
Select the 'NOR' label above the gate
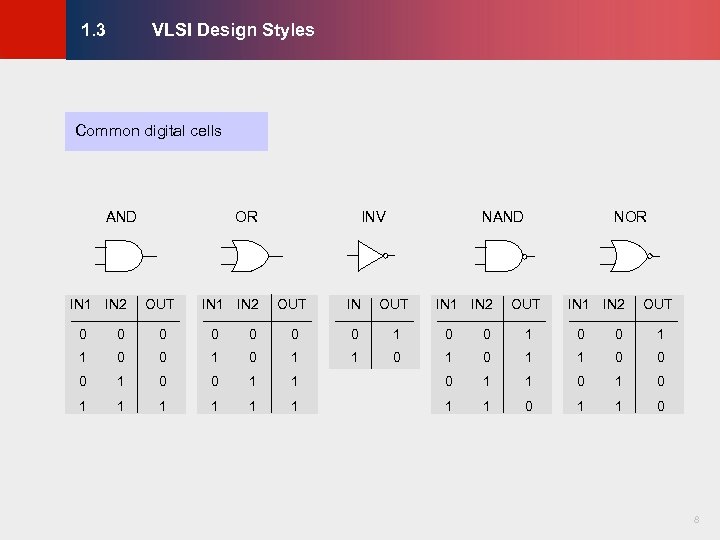(x=630, y=217)
